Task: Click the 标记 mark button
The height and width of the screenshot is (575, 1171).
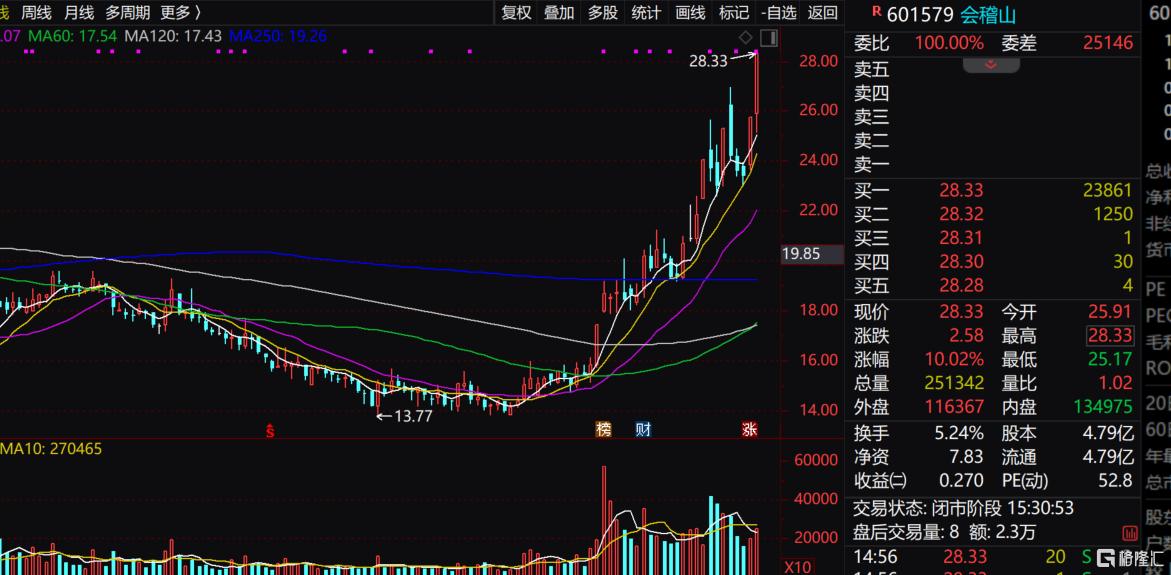Action: pyautogui.click(x=733, y=12)
